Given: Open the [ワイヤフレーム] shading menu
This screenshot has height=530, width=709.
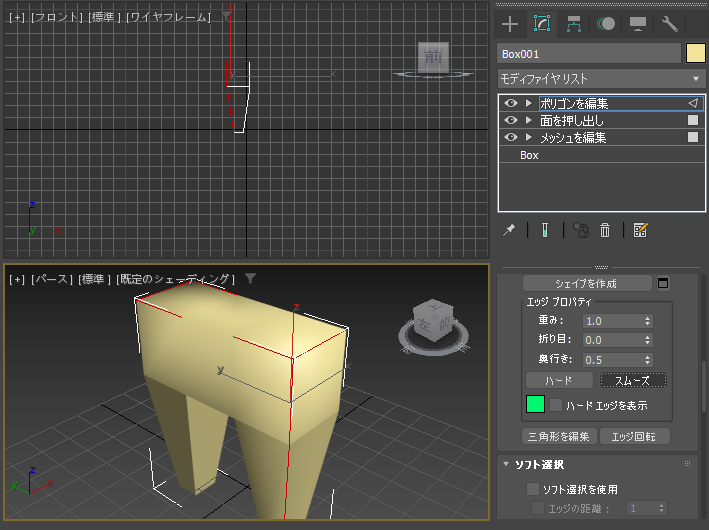Looking at the screenshot, I should pos(168,18).
